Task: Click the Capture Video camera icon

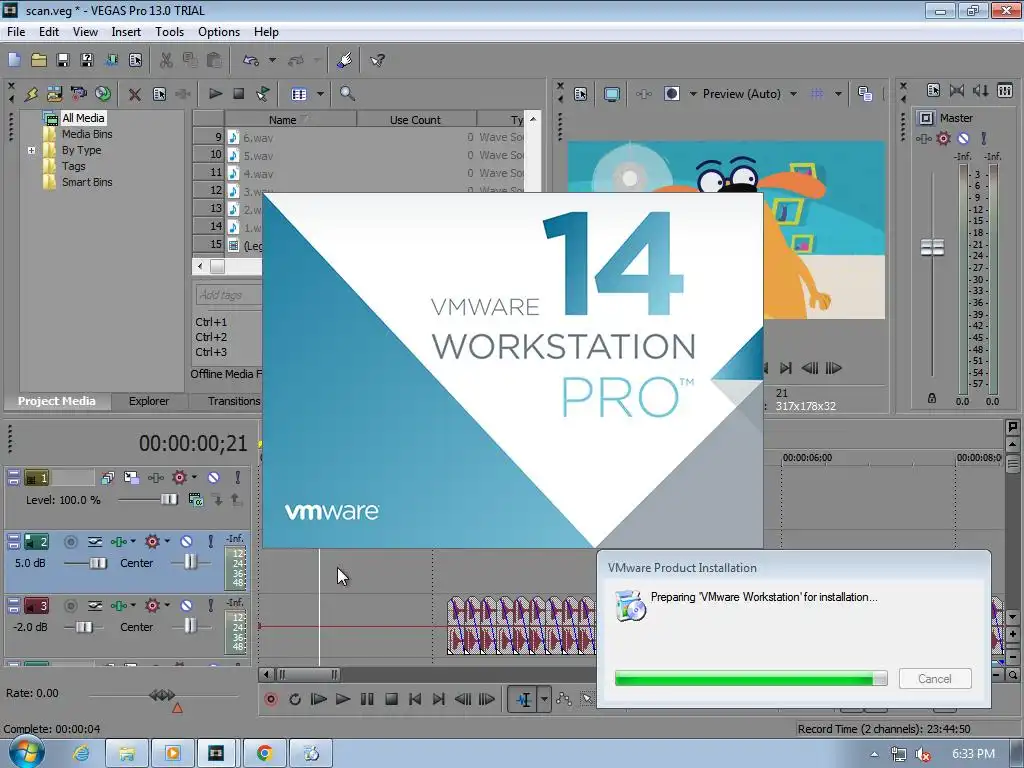Action: (x=78, y=94)
